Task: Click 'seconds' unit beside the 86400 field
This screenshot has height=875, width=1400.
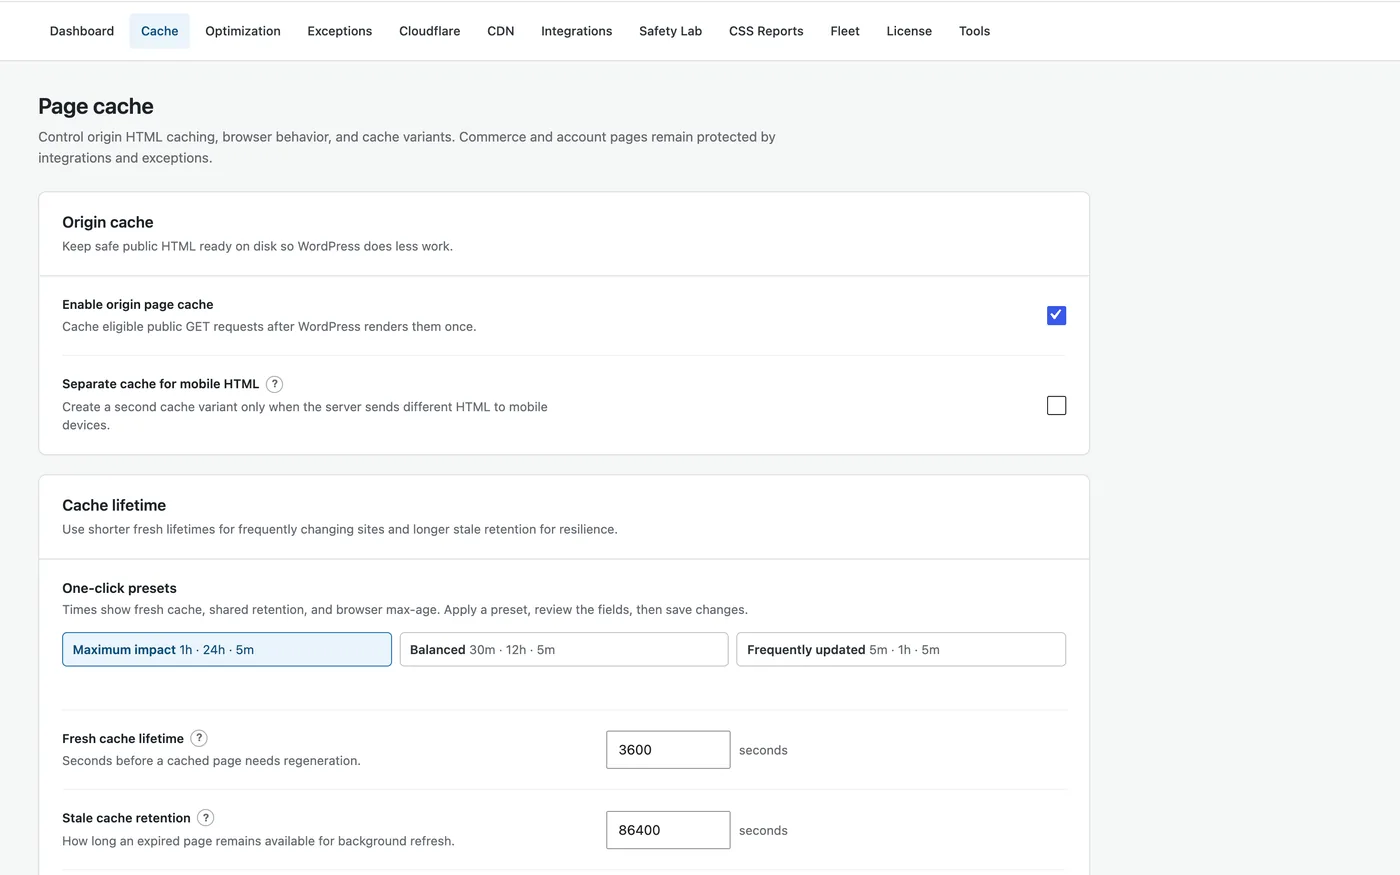Action: (x=763, y=830)
